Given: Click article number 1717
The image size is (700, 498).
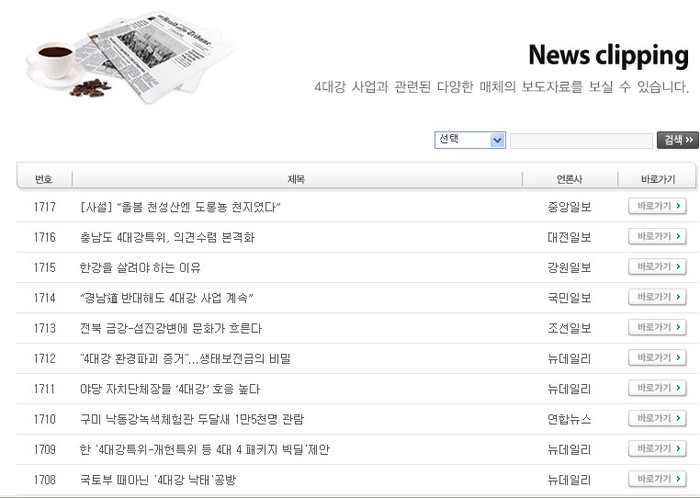Looking at the screenshot, I should [45, 207].
